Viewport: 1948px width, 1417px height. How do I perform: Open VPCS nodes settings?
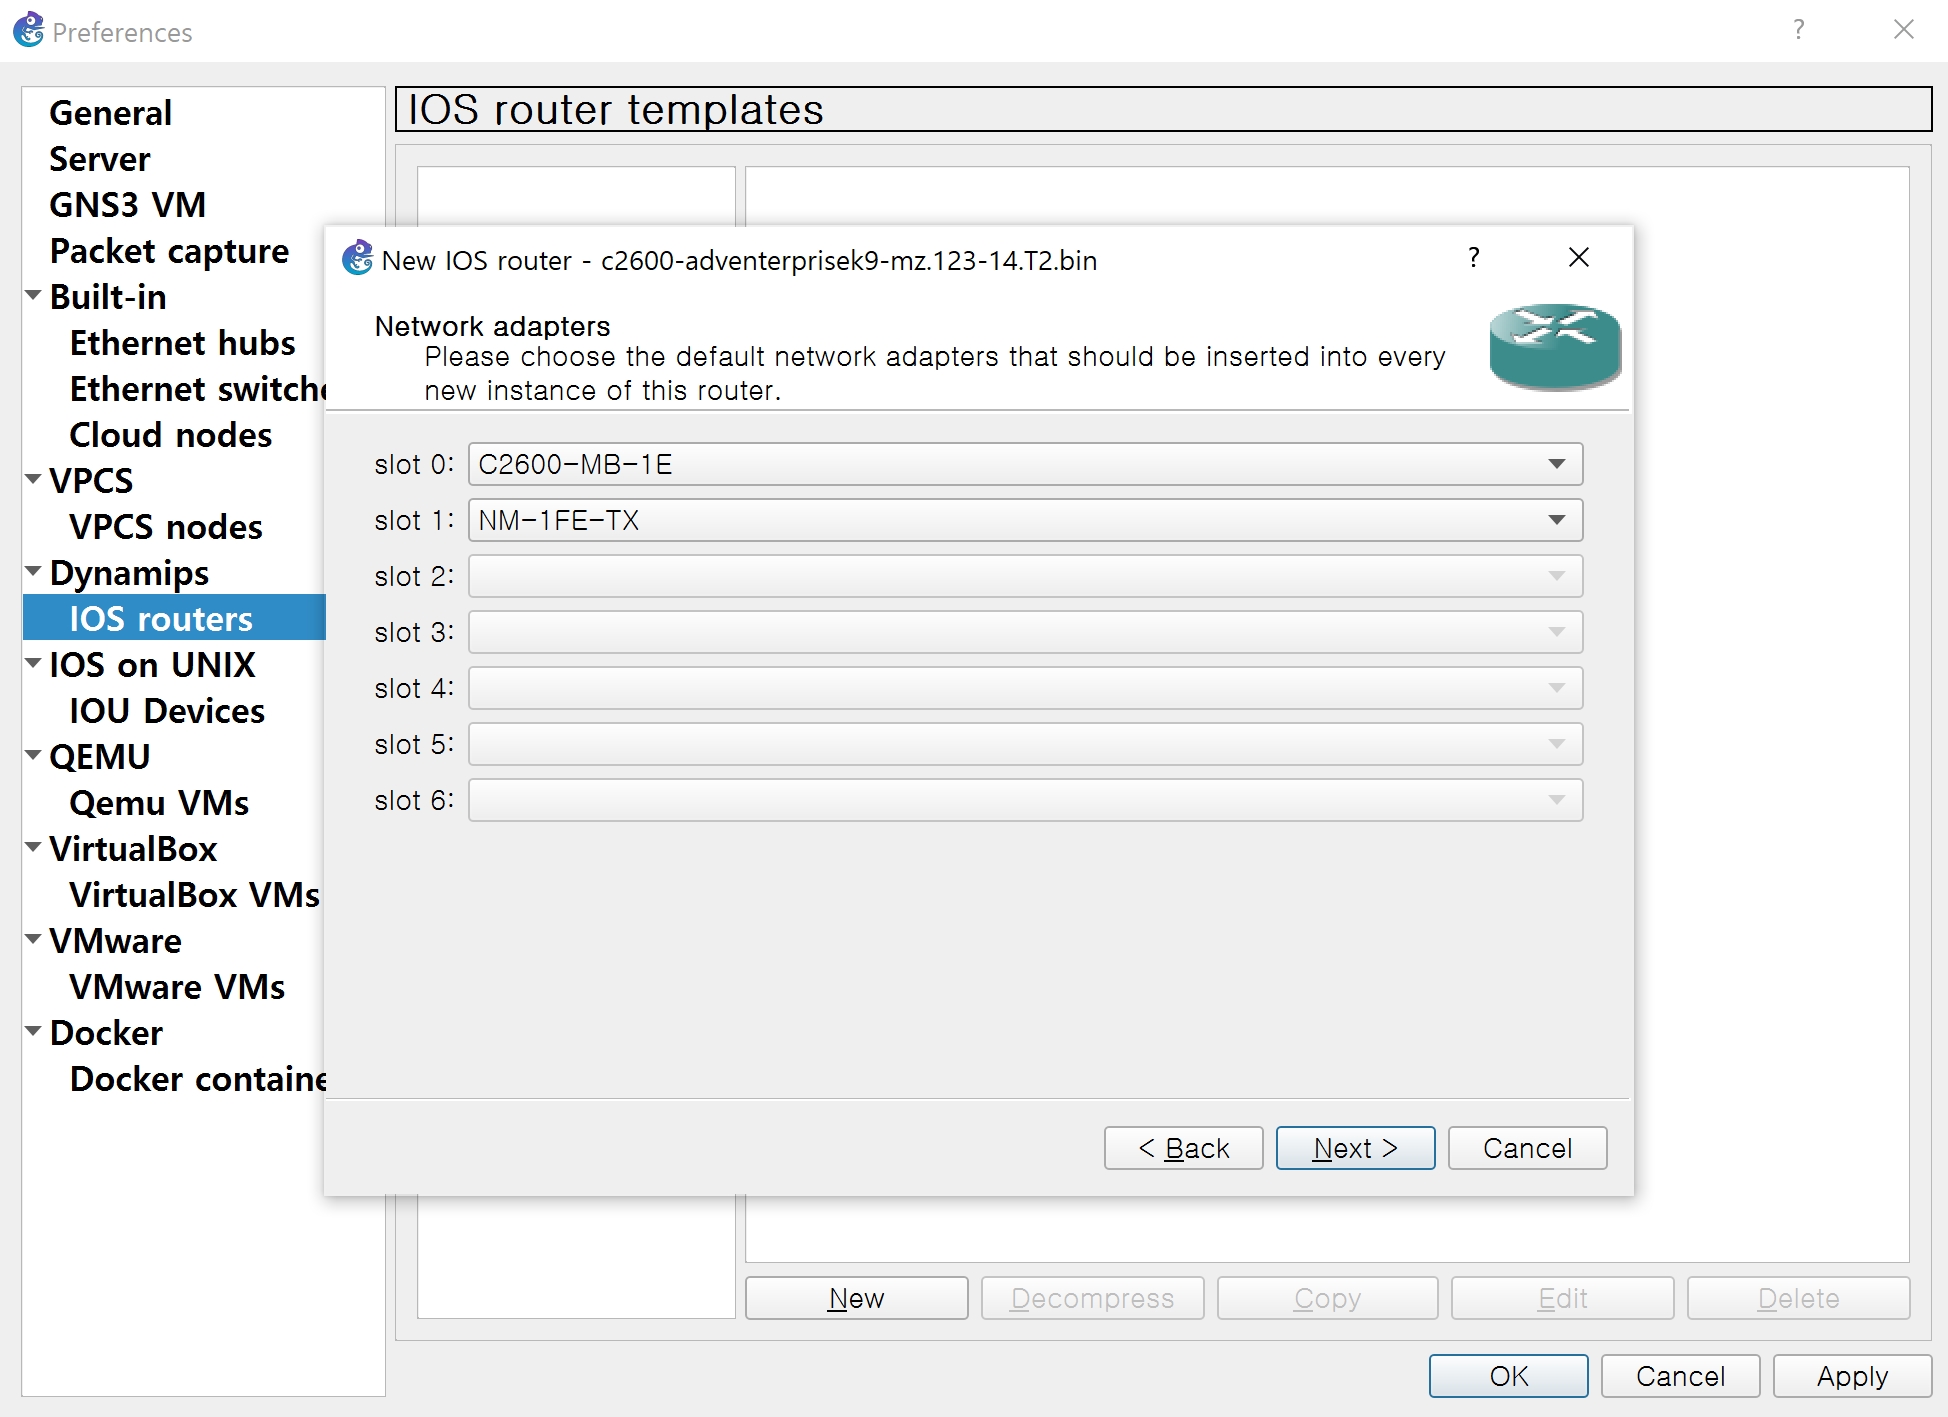(x=166, y=527)
